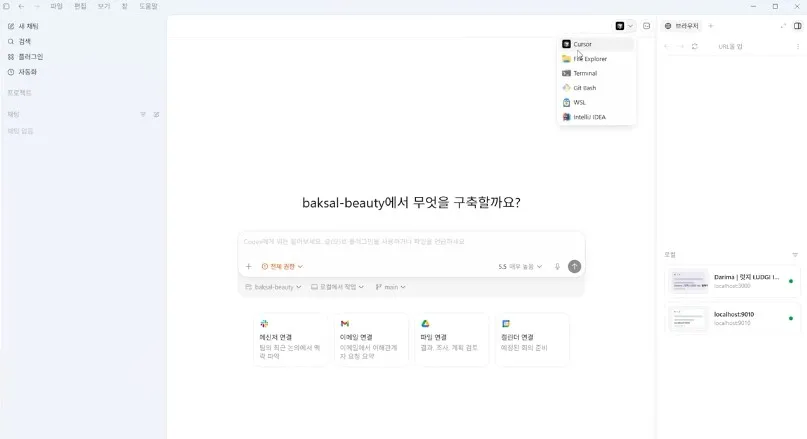Open the localhost:9010 entry
Image resolution: width=807 pixels, height=439 pixels.
733,319
